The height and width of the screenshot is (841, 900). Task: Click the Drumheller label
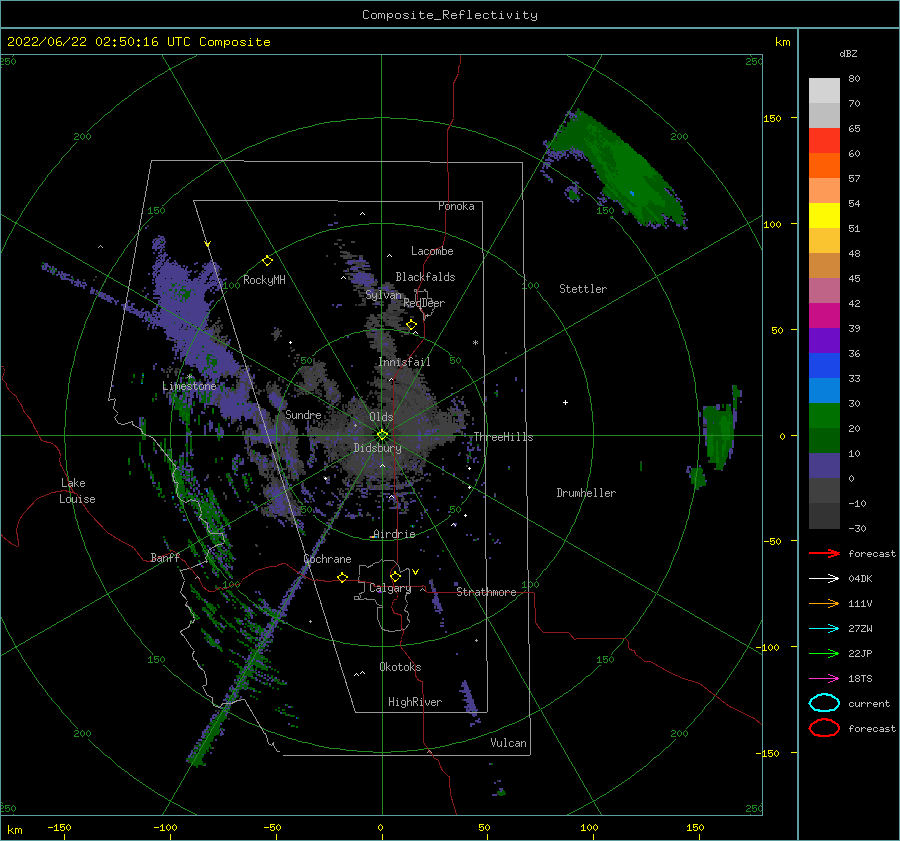(586, 493)
